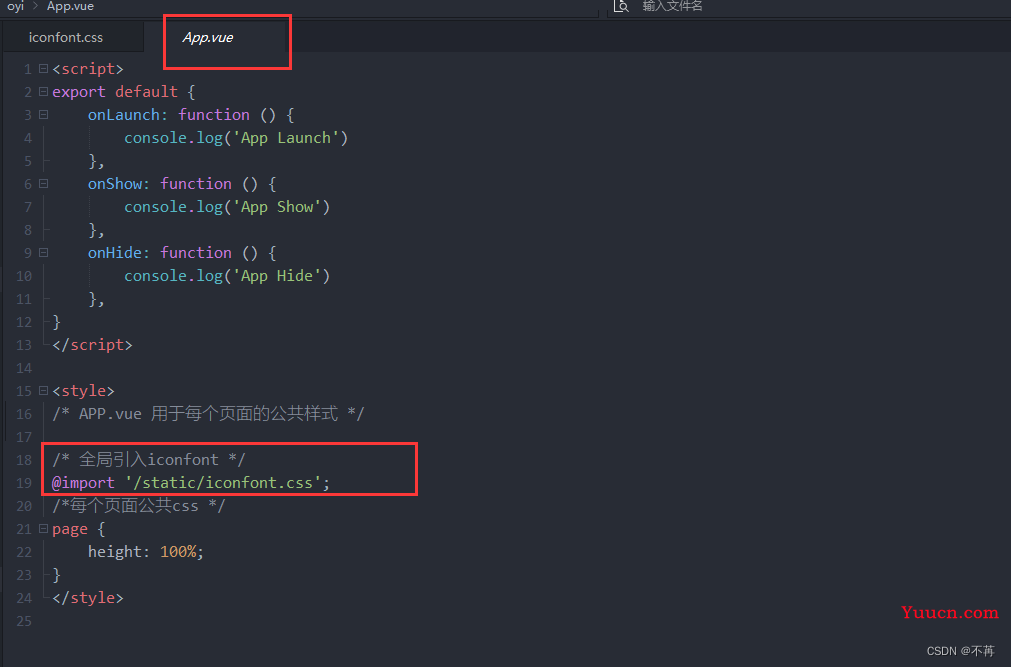Collapse the onShow function fold marker
The width and height of the screenshot is (1011, 667).
coord(43,184)
